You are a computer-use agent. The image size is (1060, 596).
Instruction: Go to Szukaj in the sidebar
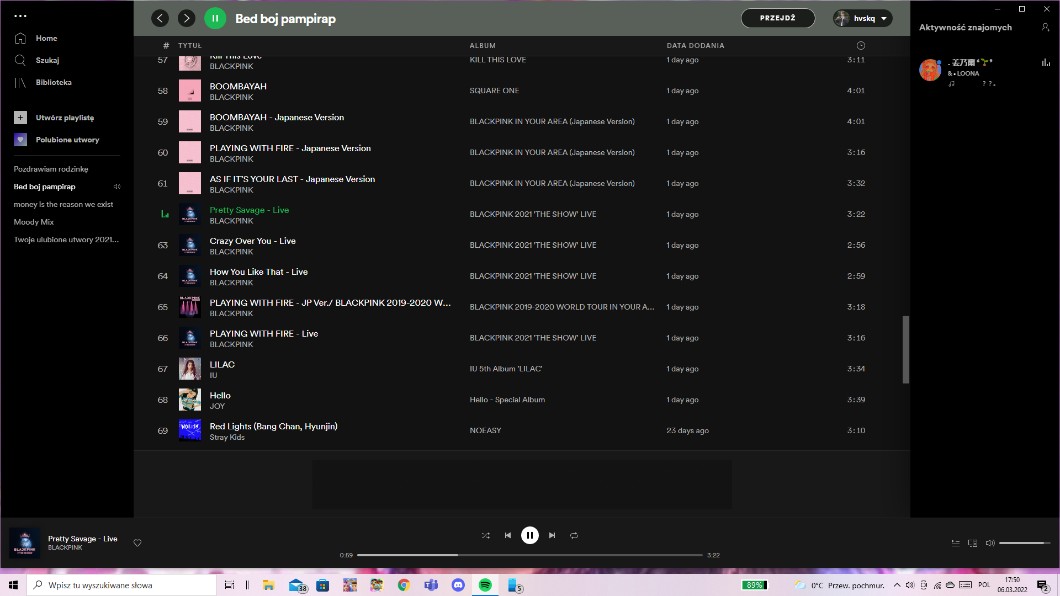pyautogui.click(x=47, y=60)
